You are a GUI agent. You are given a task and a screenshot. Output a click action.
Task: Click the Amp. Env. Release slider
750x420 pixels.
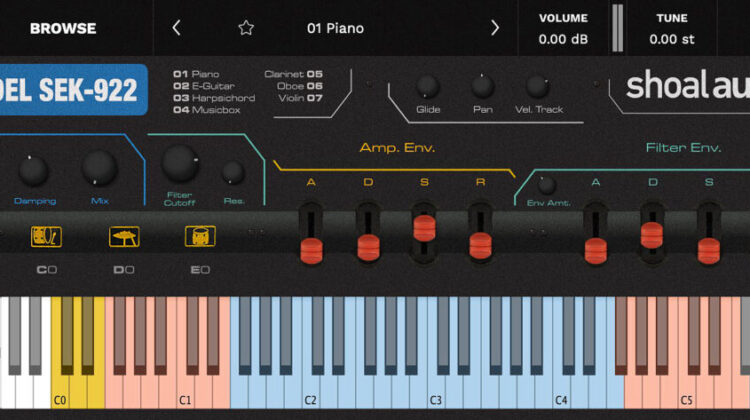coord(480,246)
